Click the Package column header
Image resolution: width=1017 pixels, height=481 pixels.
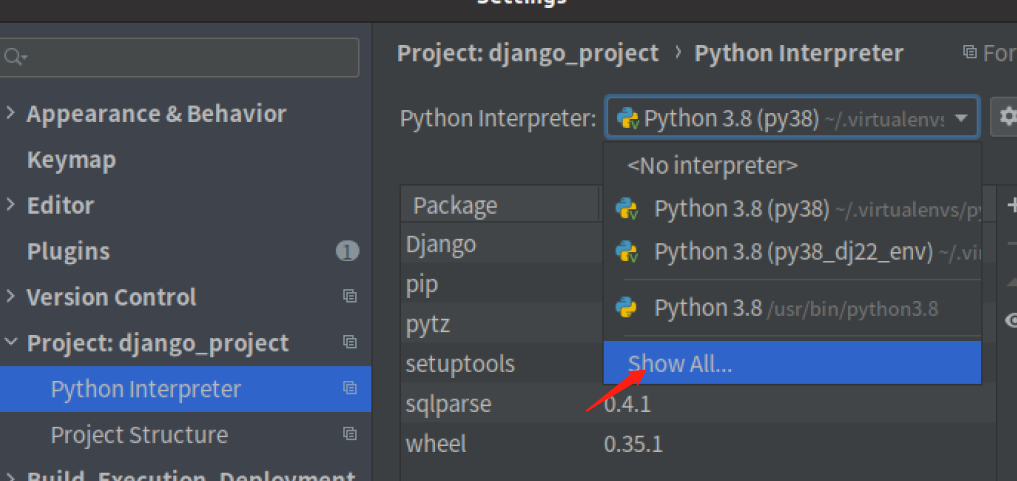tap(500, 205)
